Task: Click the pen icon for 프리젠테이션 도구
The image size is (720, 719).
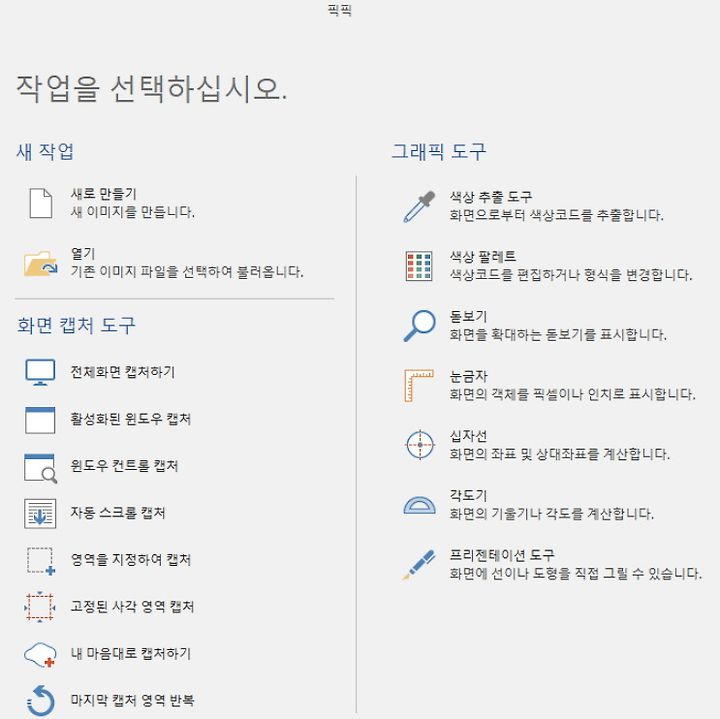Action: 419,565
